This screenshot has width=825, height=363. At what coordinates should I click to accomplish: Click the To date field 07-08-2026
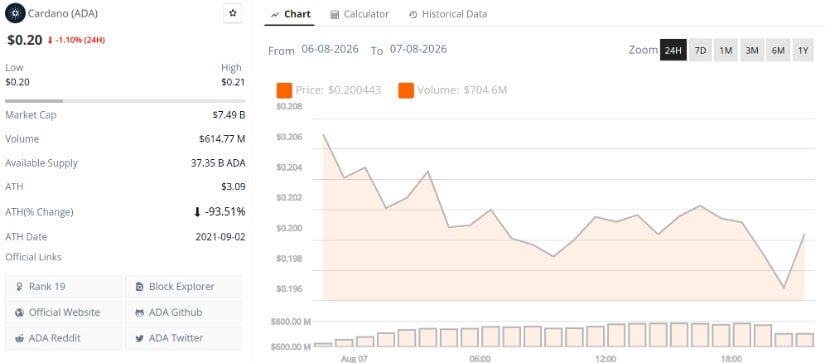(x=418, y=49)
